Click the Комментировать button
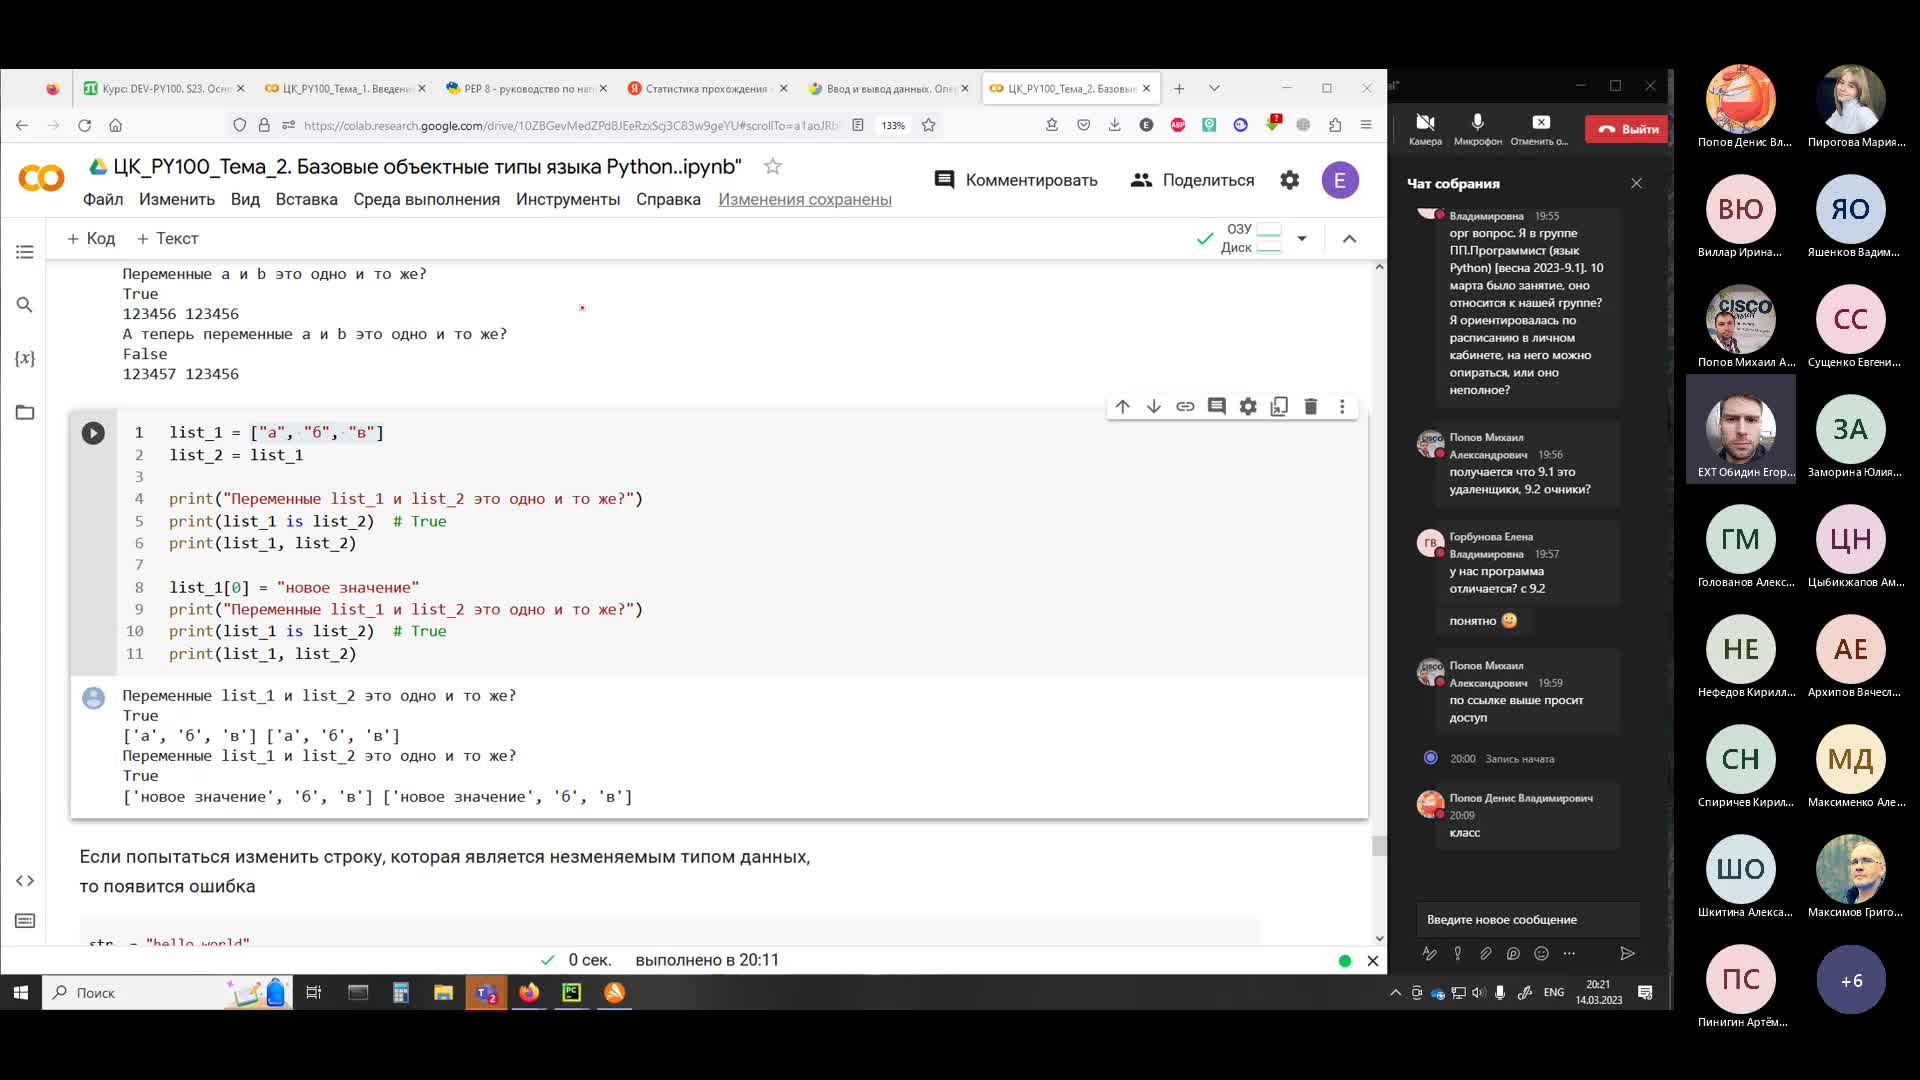This screenshot has height=1080, width=1920. tap(1015, 180)
